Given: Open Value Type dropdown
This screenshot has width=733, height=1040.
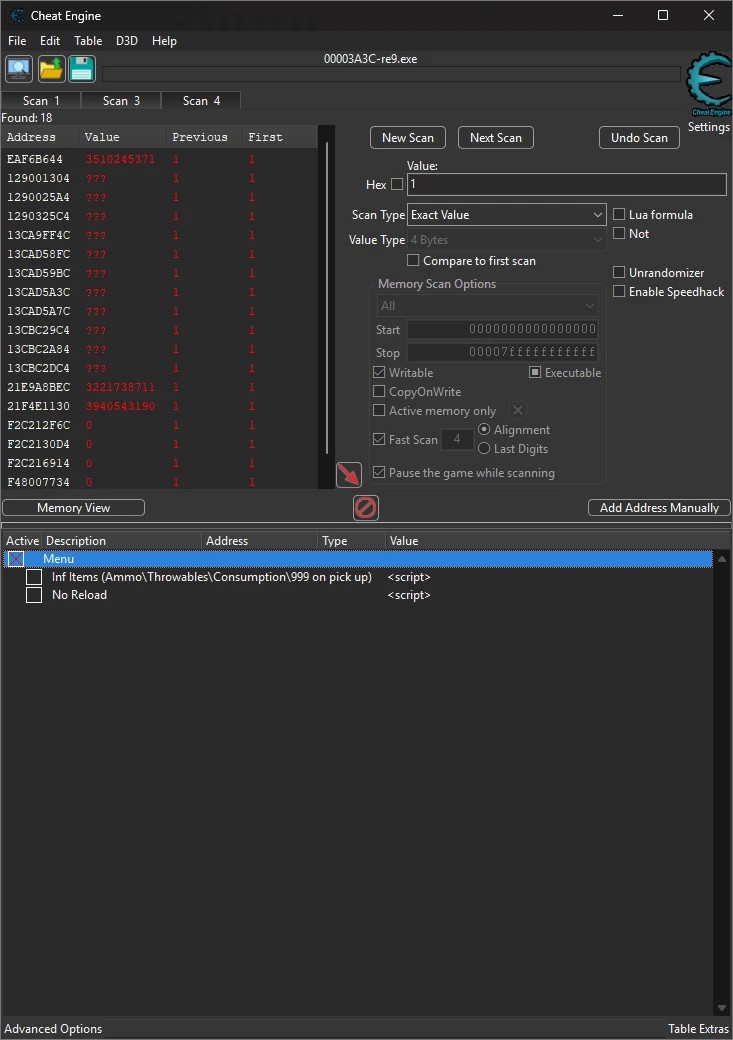Looking at the screenshot, I should pyautogui.click(x=506, y=240).
